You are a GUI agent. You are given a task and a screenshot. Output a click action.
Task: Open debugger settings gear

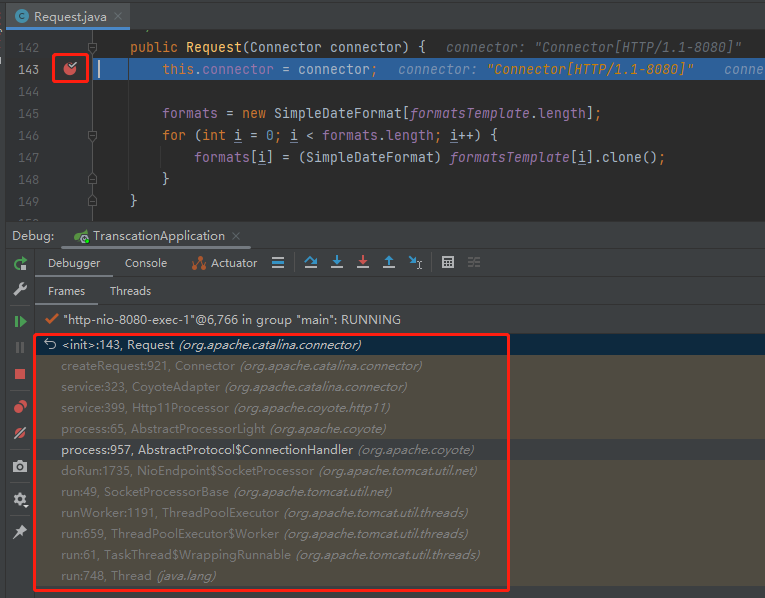point(20,499)
